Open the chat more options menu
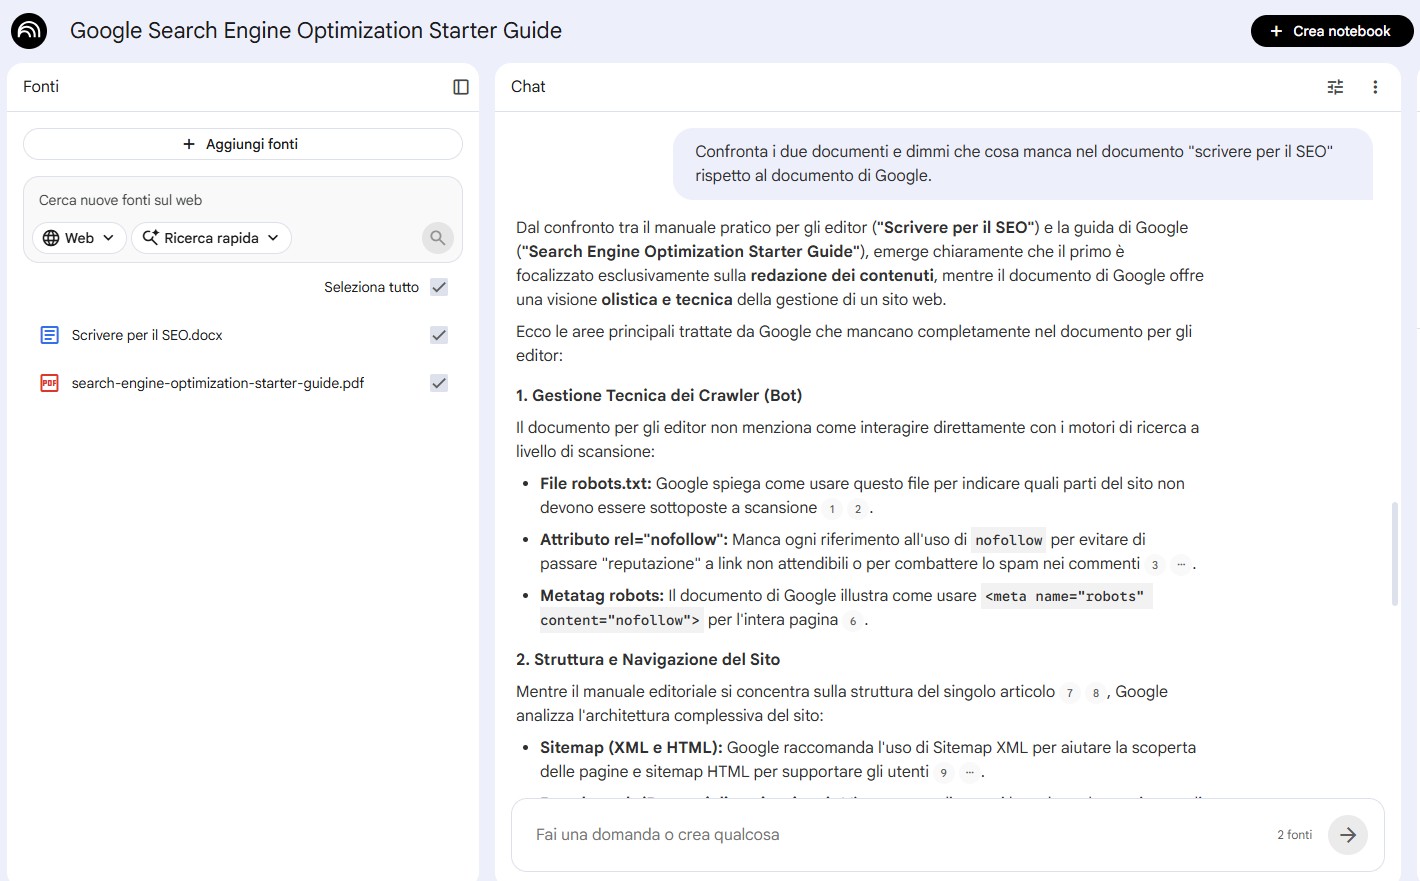Image resolution: width=1420 pixels, height=881 pixels. coord(1375,87)
